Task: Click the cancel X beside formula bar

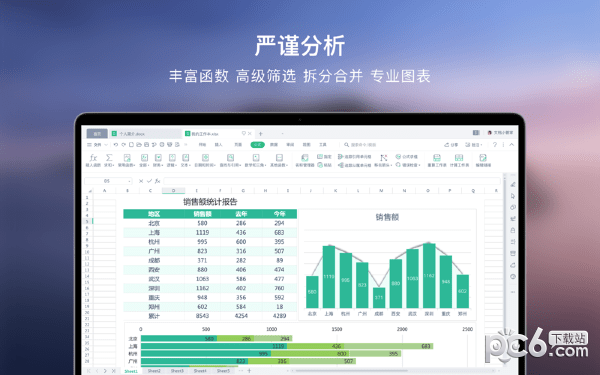Action: coord(141,181)
